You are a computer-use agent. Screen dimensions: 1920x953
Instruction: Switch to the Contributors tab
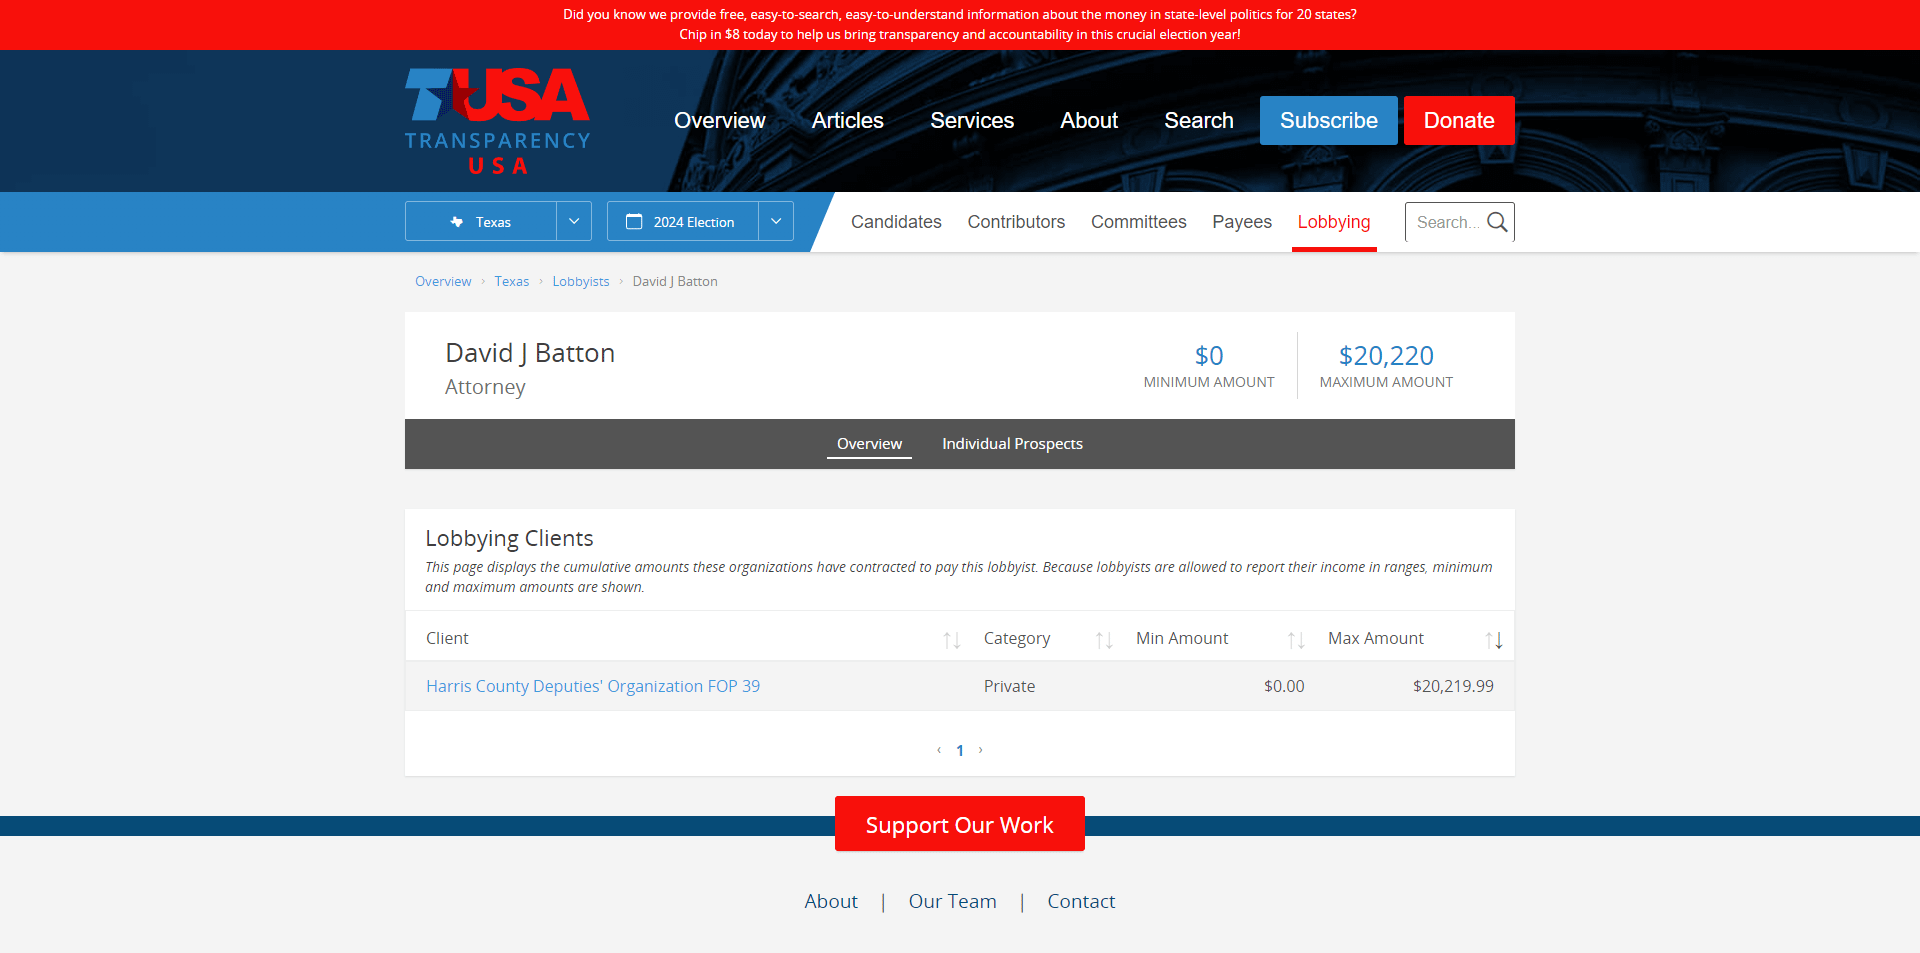[1016, 222]
